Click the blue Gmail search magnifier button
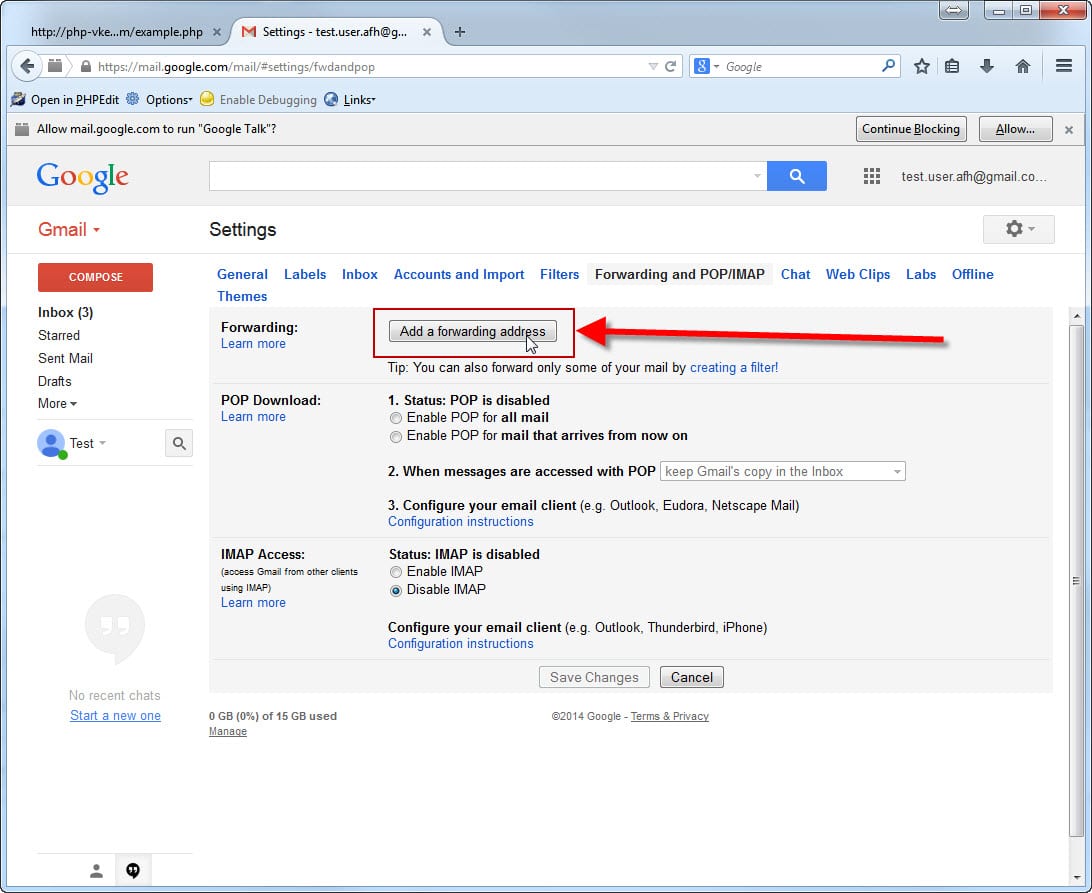The height and width of the screenshot is (893, 1092). coord(796,176)
